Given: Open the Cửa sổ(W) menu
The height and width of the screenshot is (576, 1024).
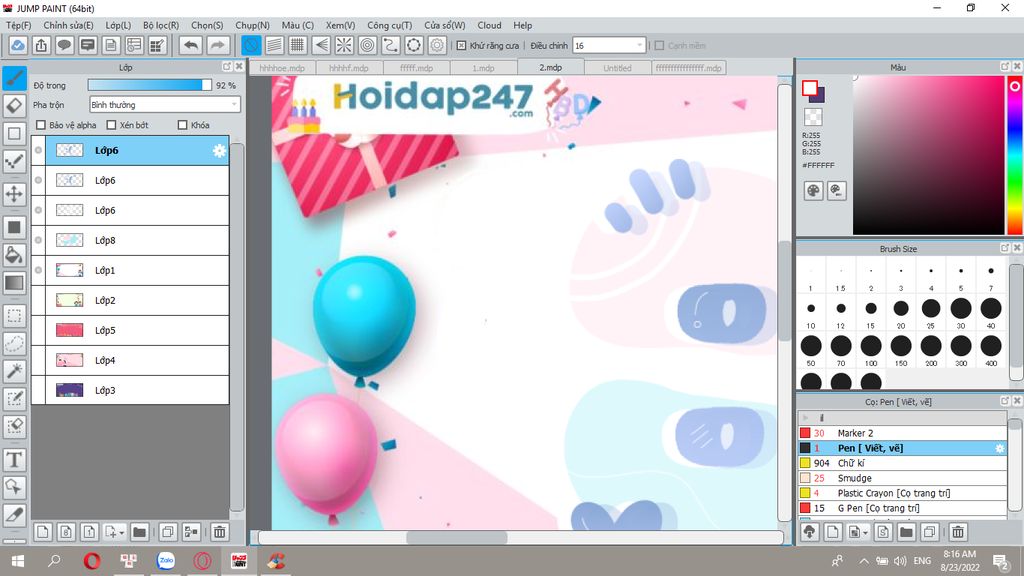Looking at the screenshot, I should click(445, 25).
